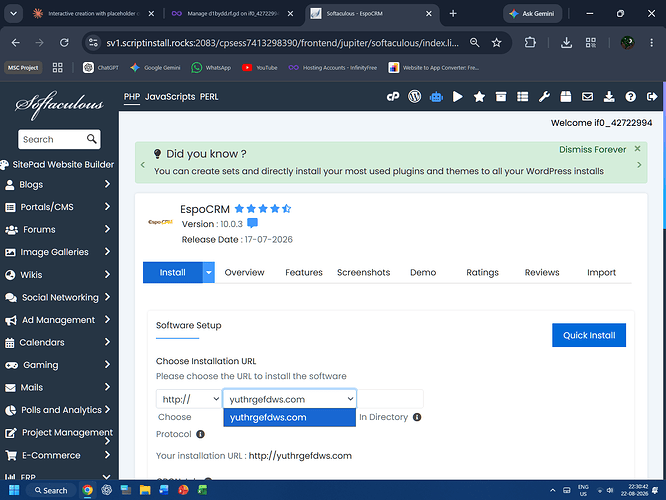Open the Ratings tab
This screenshot has height=500, width=666.
click(483, 272)
